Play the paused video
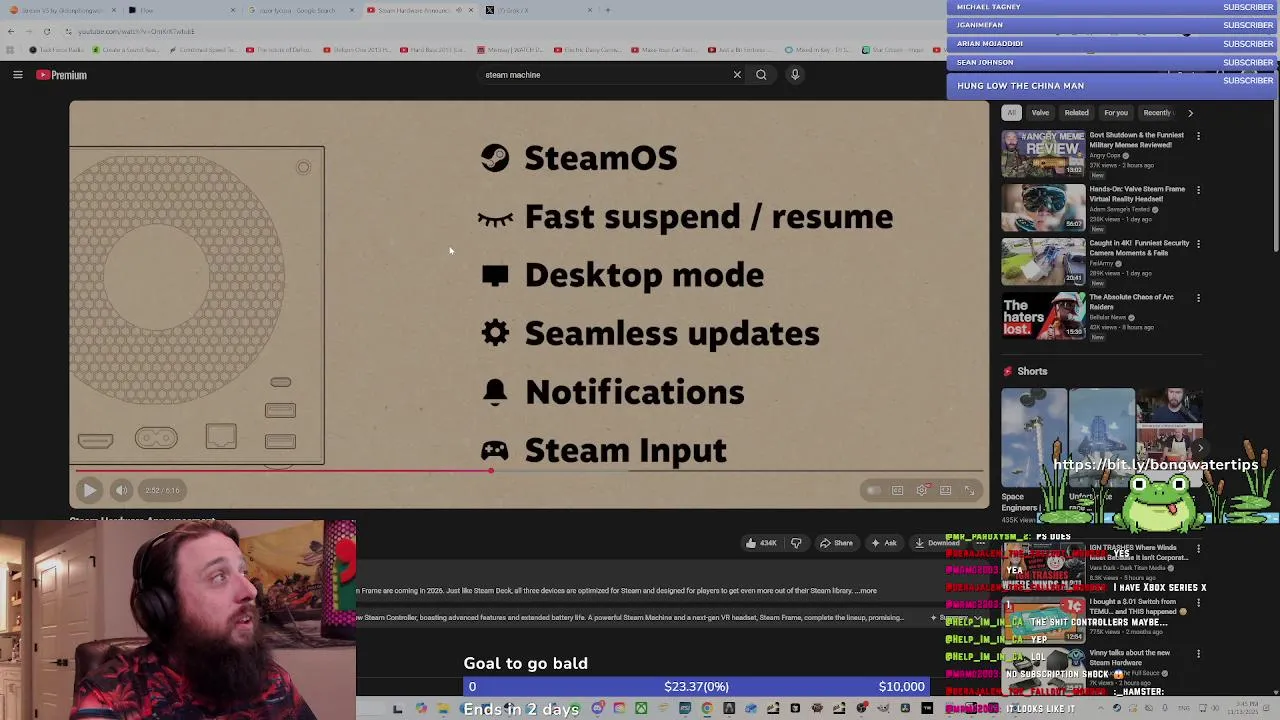The width and height of the screenshot is (1280, 720). tap(89, 490)
